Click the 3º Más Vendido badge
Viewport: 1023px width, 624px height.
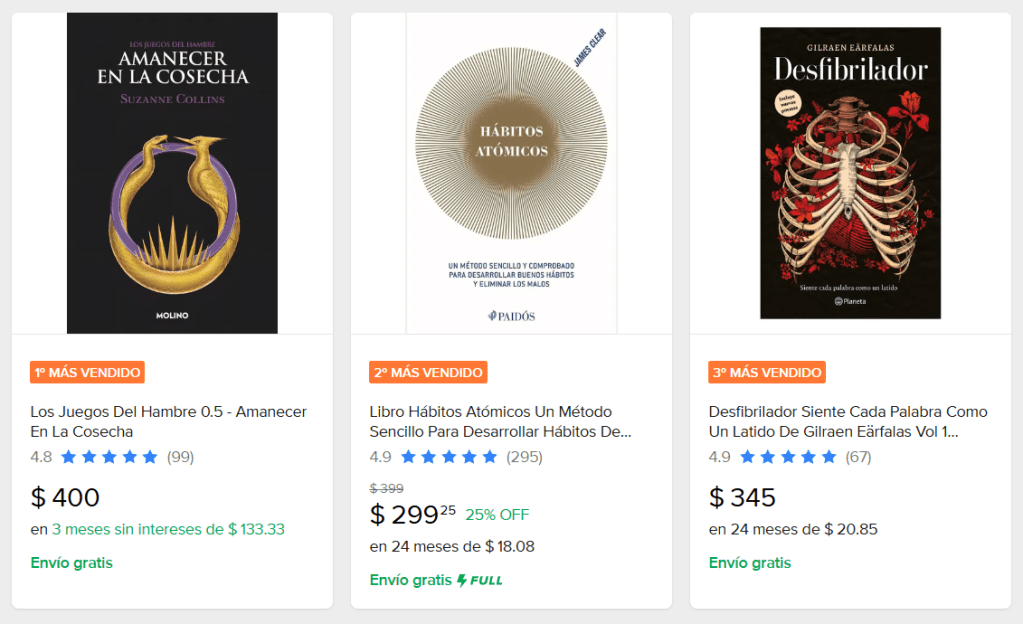click(x=766, y=372)
